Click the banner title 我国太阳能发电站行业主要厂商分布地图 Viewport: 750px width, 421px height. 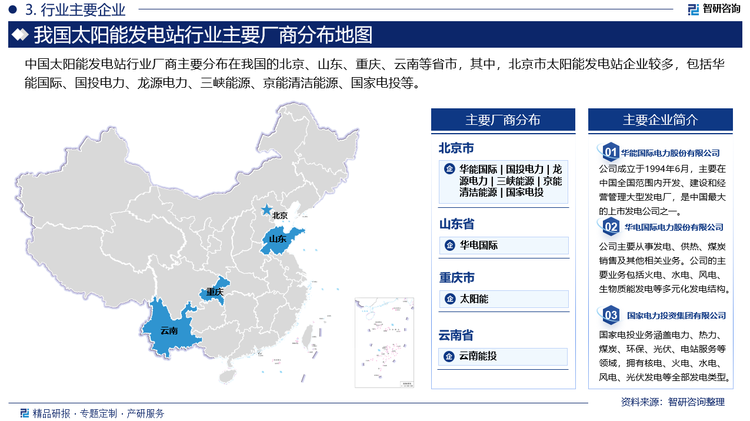pyautogui.click(x=203, y=34)
